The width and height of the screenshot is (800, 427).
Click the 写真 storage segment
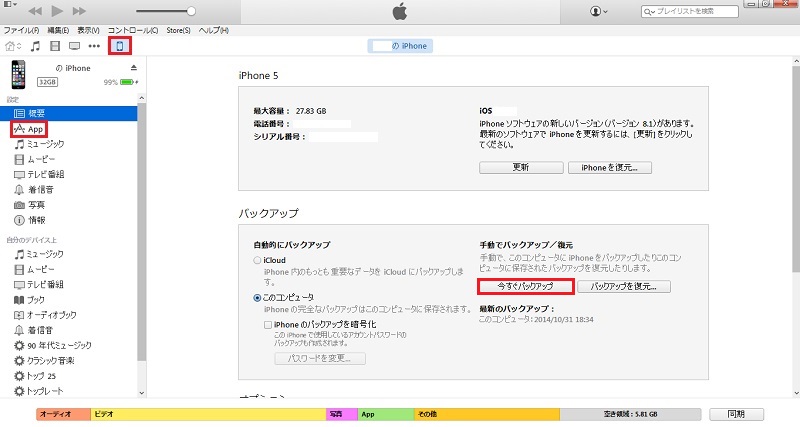click(x=342, y=414)
